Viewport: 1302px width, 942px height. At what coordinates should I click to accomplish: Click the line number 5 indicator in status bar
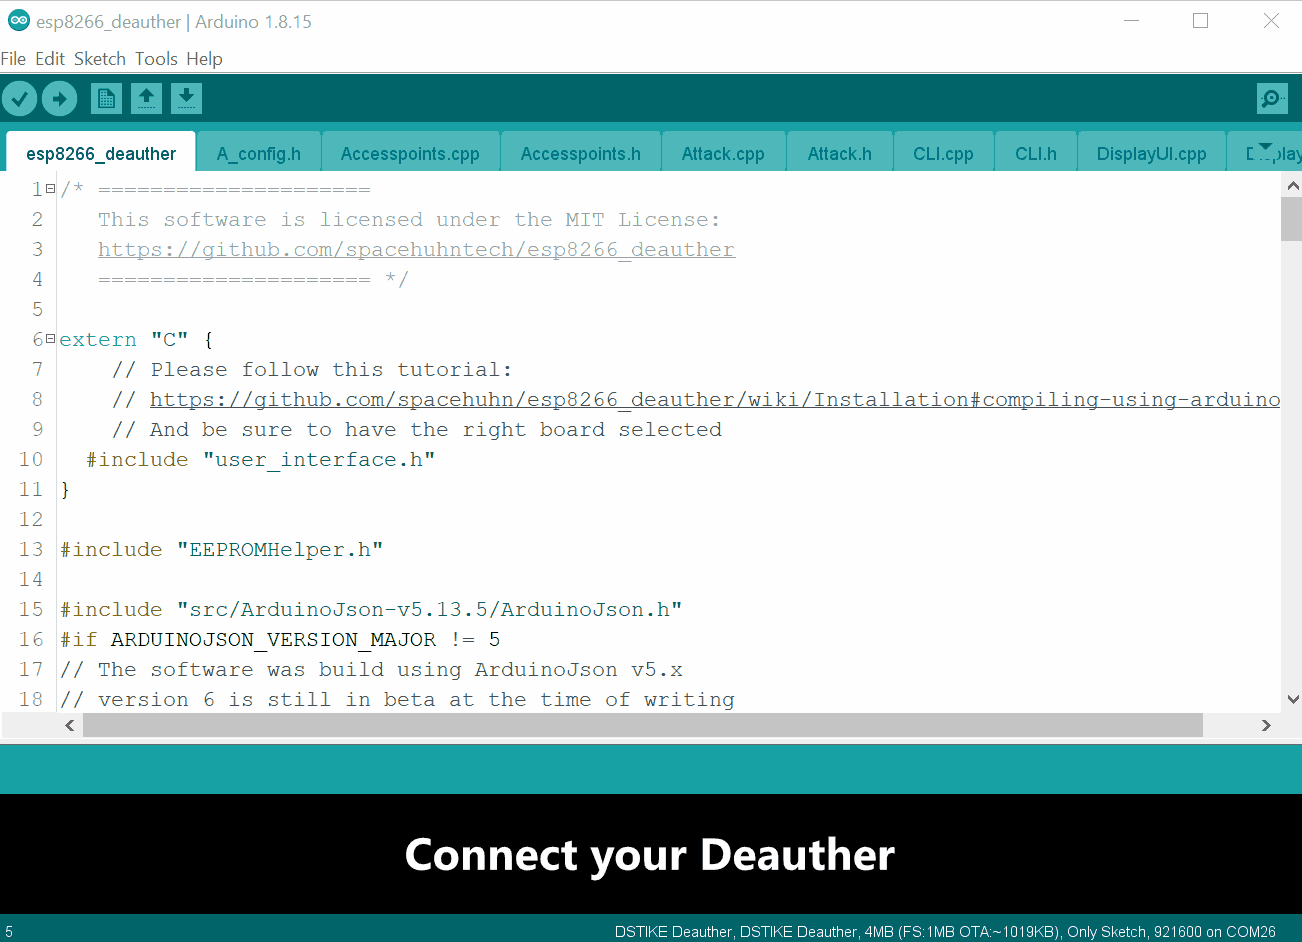tap(9, 931)
